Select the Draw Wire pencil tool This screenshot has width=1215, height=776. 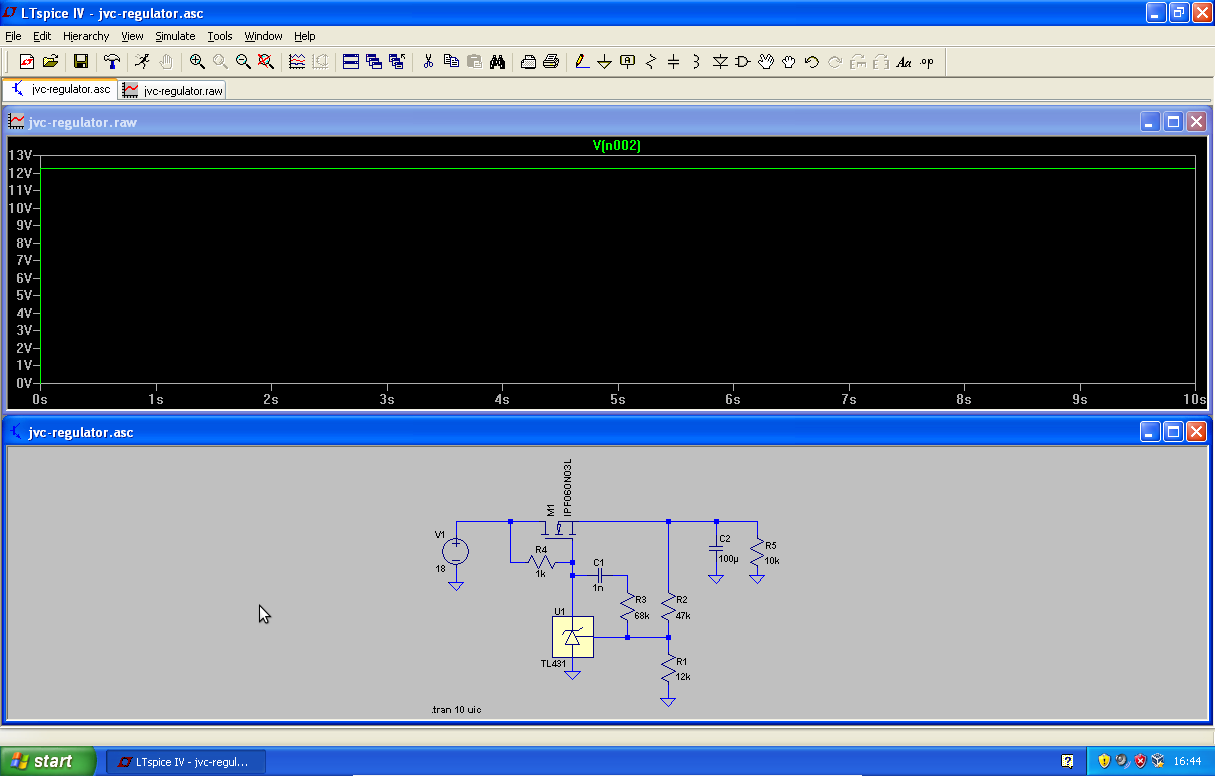pyautogui.click(x=582, y=62)
